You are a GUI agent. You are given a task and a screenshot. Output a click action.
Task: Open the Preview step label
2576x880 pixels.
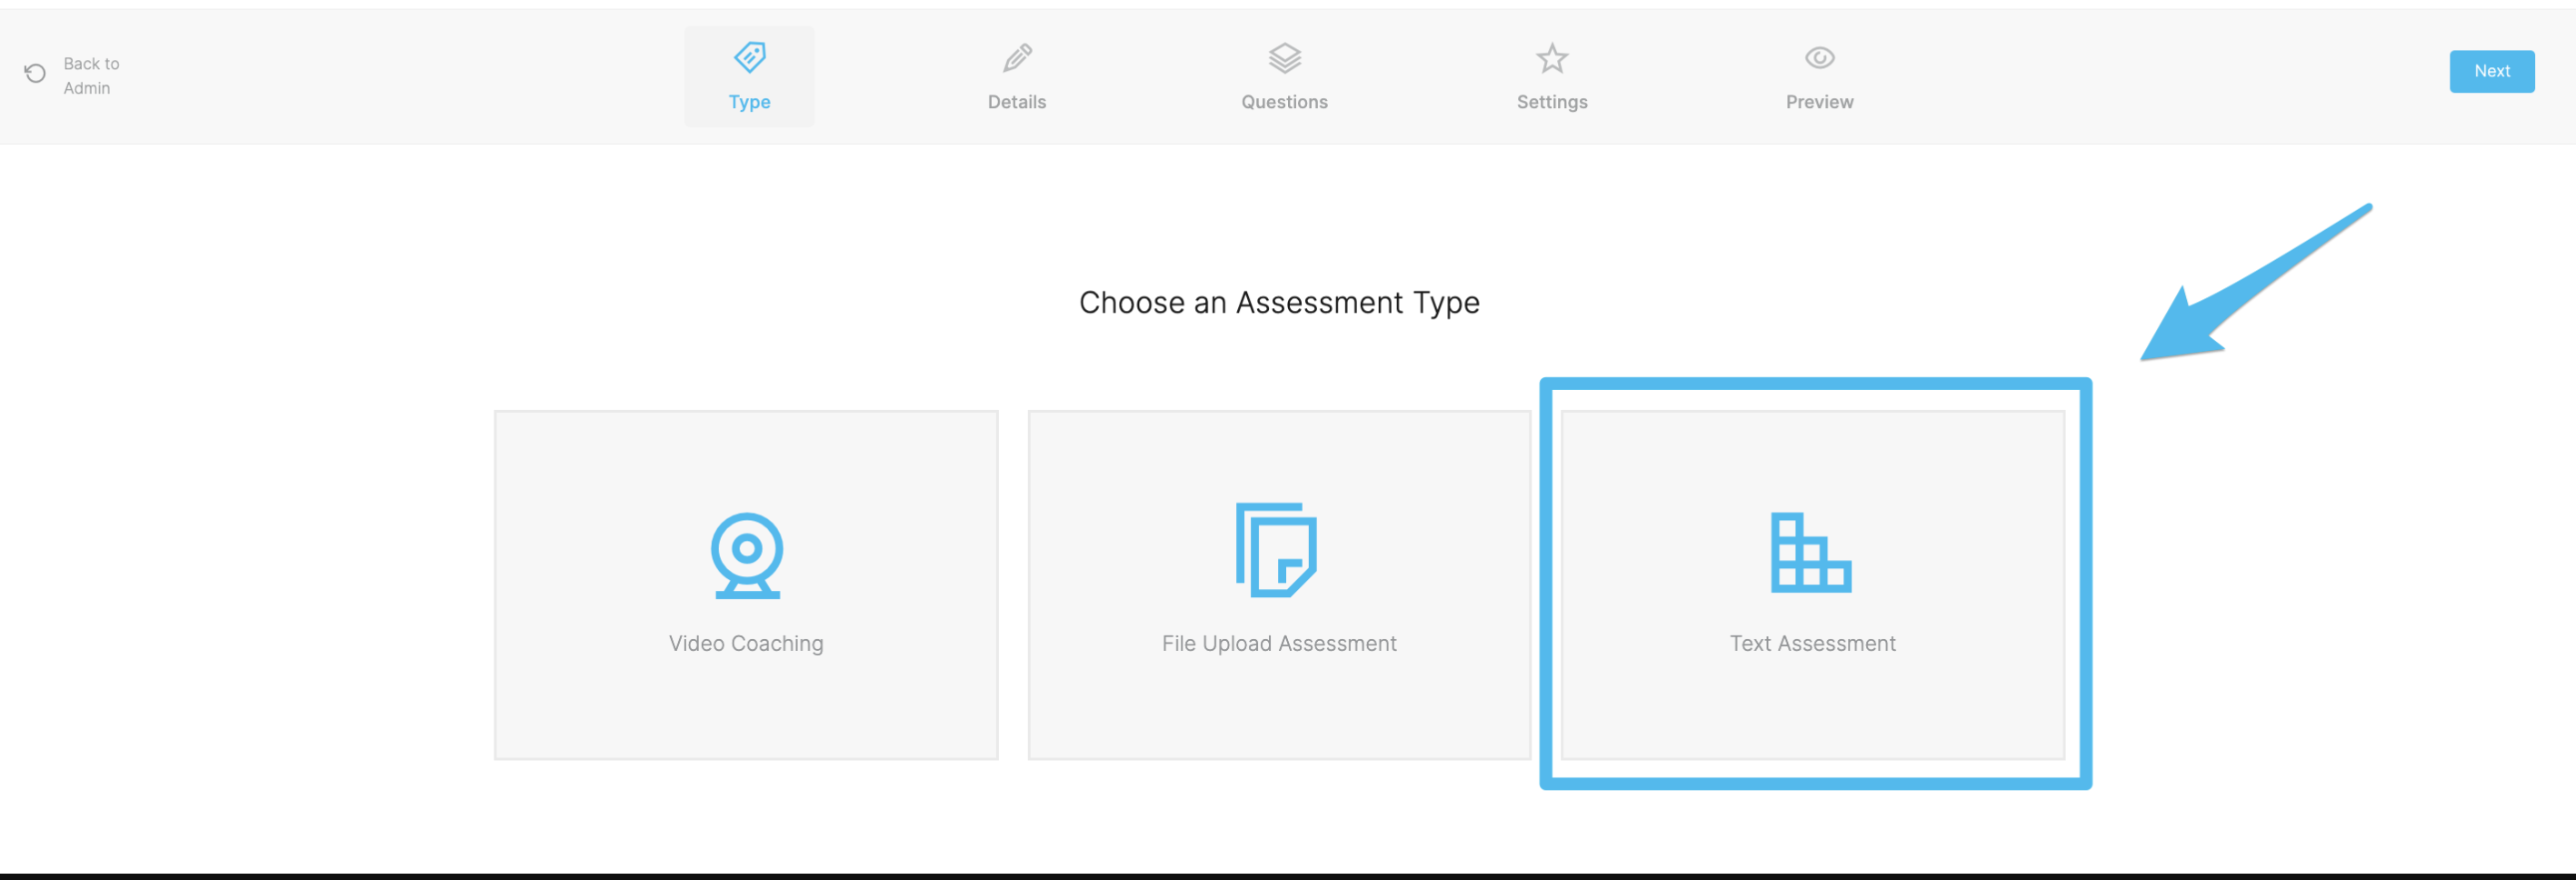(x=1819, y=102)
